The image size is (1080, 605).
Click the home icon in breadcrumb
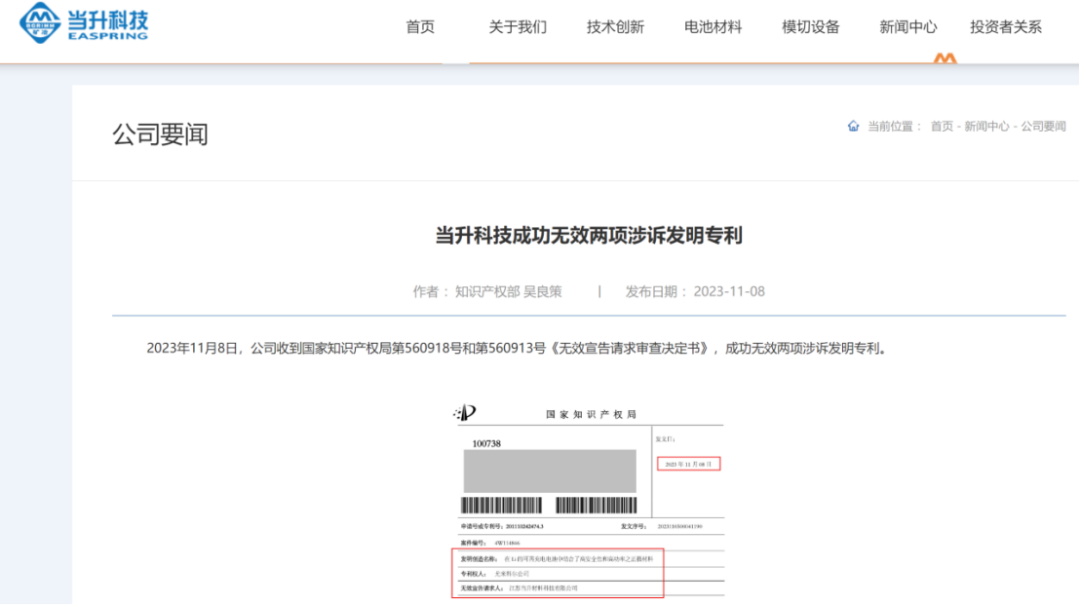pyautogui.click(x=853, y=126)
